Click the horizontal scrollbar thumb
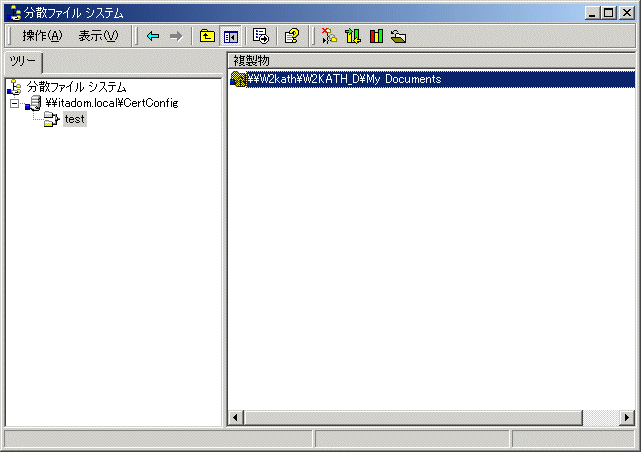Image resolution: width=641 pixels, height=452 pixels. 413,418
